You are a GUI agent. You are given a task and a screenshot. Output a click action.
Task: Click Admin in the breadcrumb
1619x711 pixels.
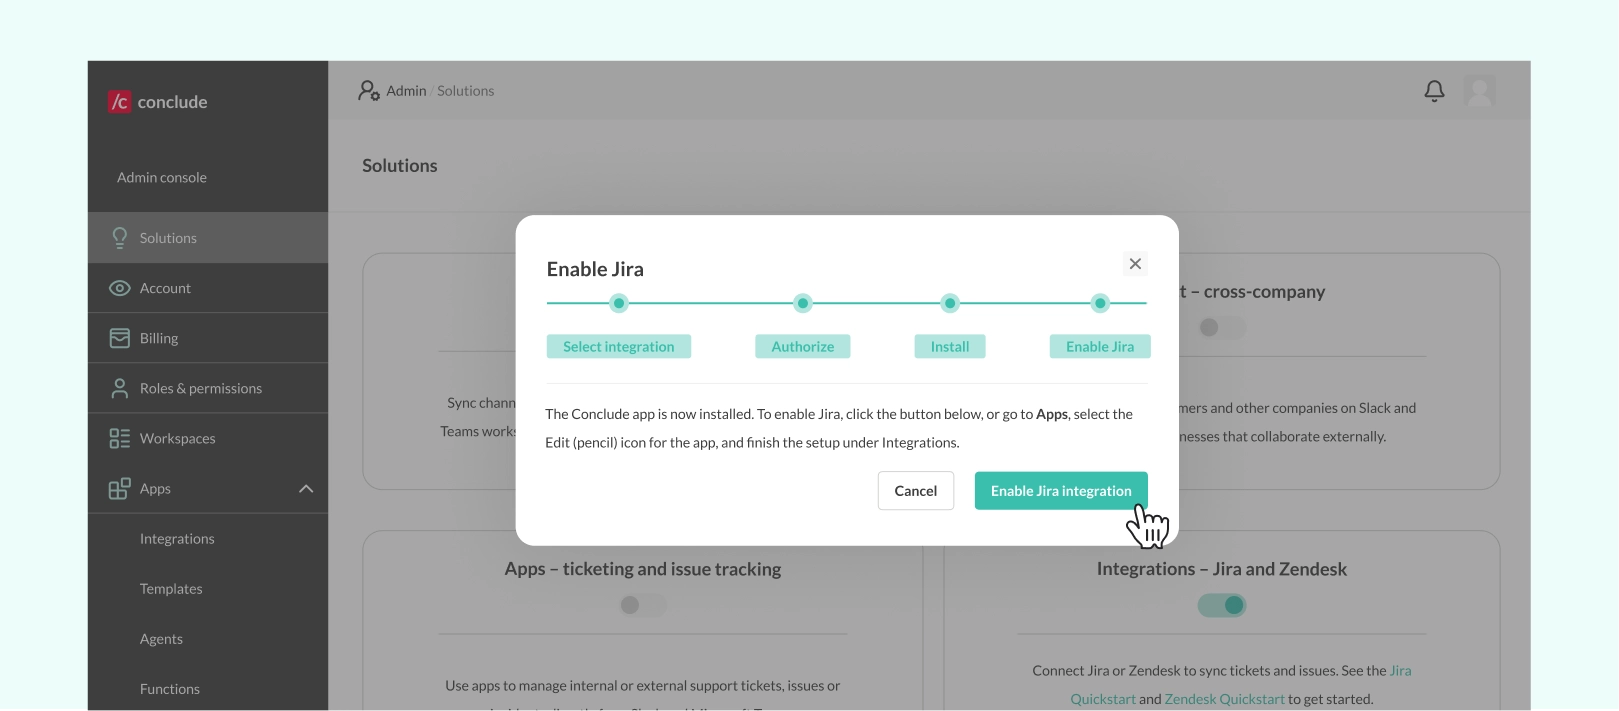pyautogui.click(x=406, y=91)
